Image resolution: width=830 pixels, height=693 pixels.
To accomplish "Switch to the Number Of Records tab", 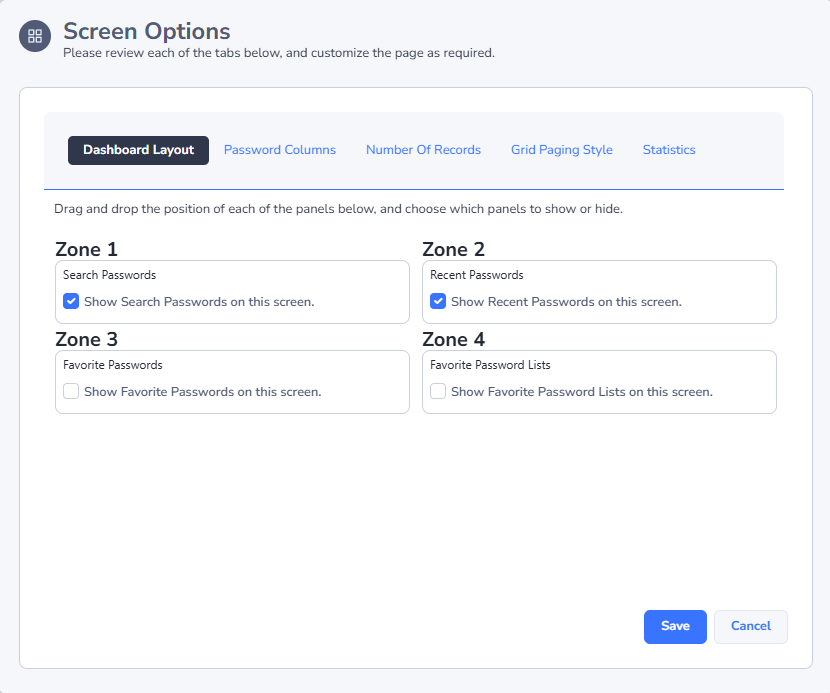I will [x=423, y=149].
